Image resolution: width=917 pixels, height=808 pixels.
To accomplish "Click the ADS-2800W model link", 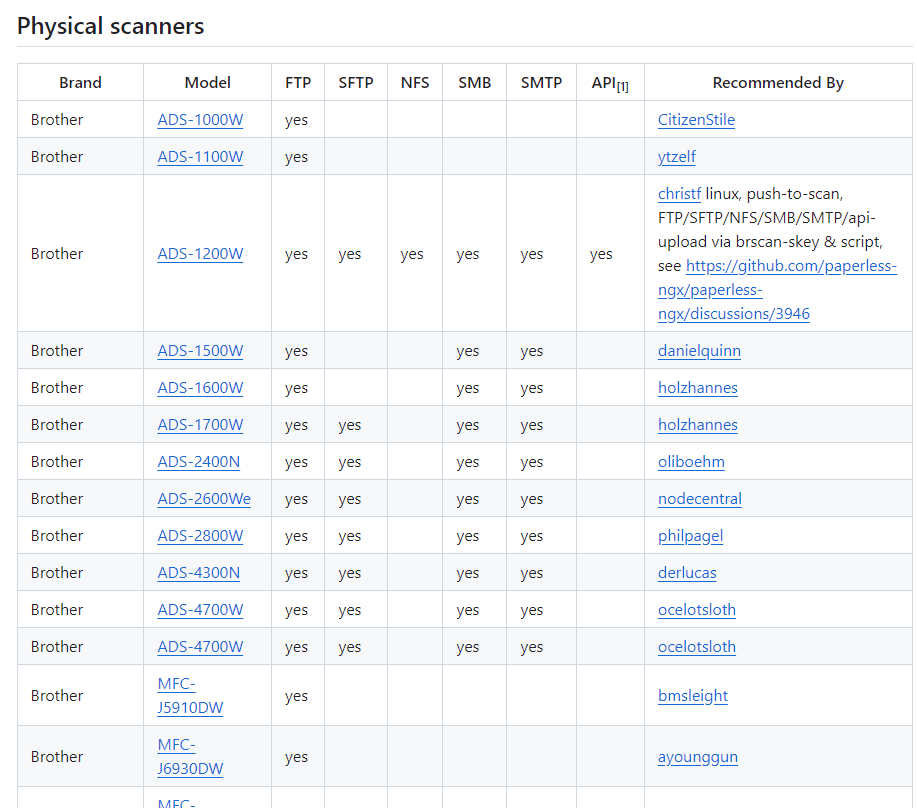I will coord(200,536).
